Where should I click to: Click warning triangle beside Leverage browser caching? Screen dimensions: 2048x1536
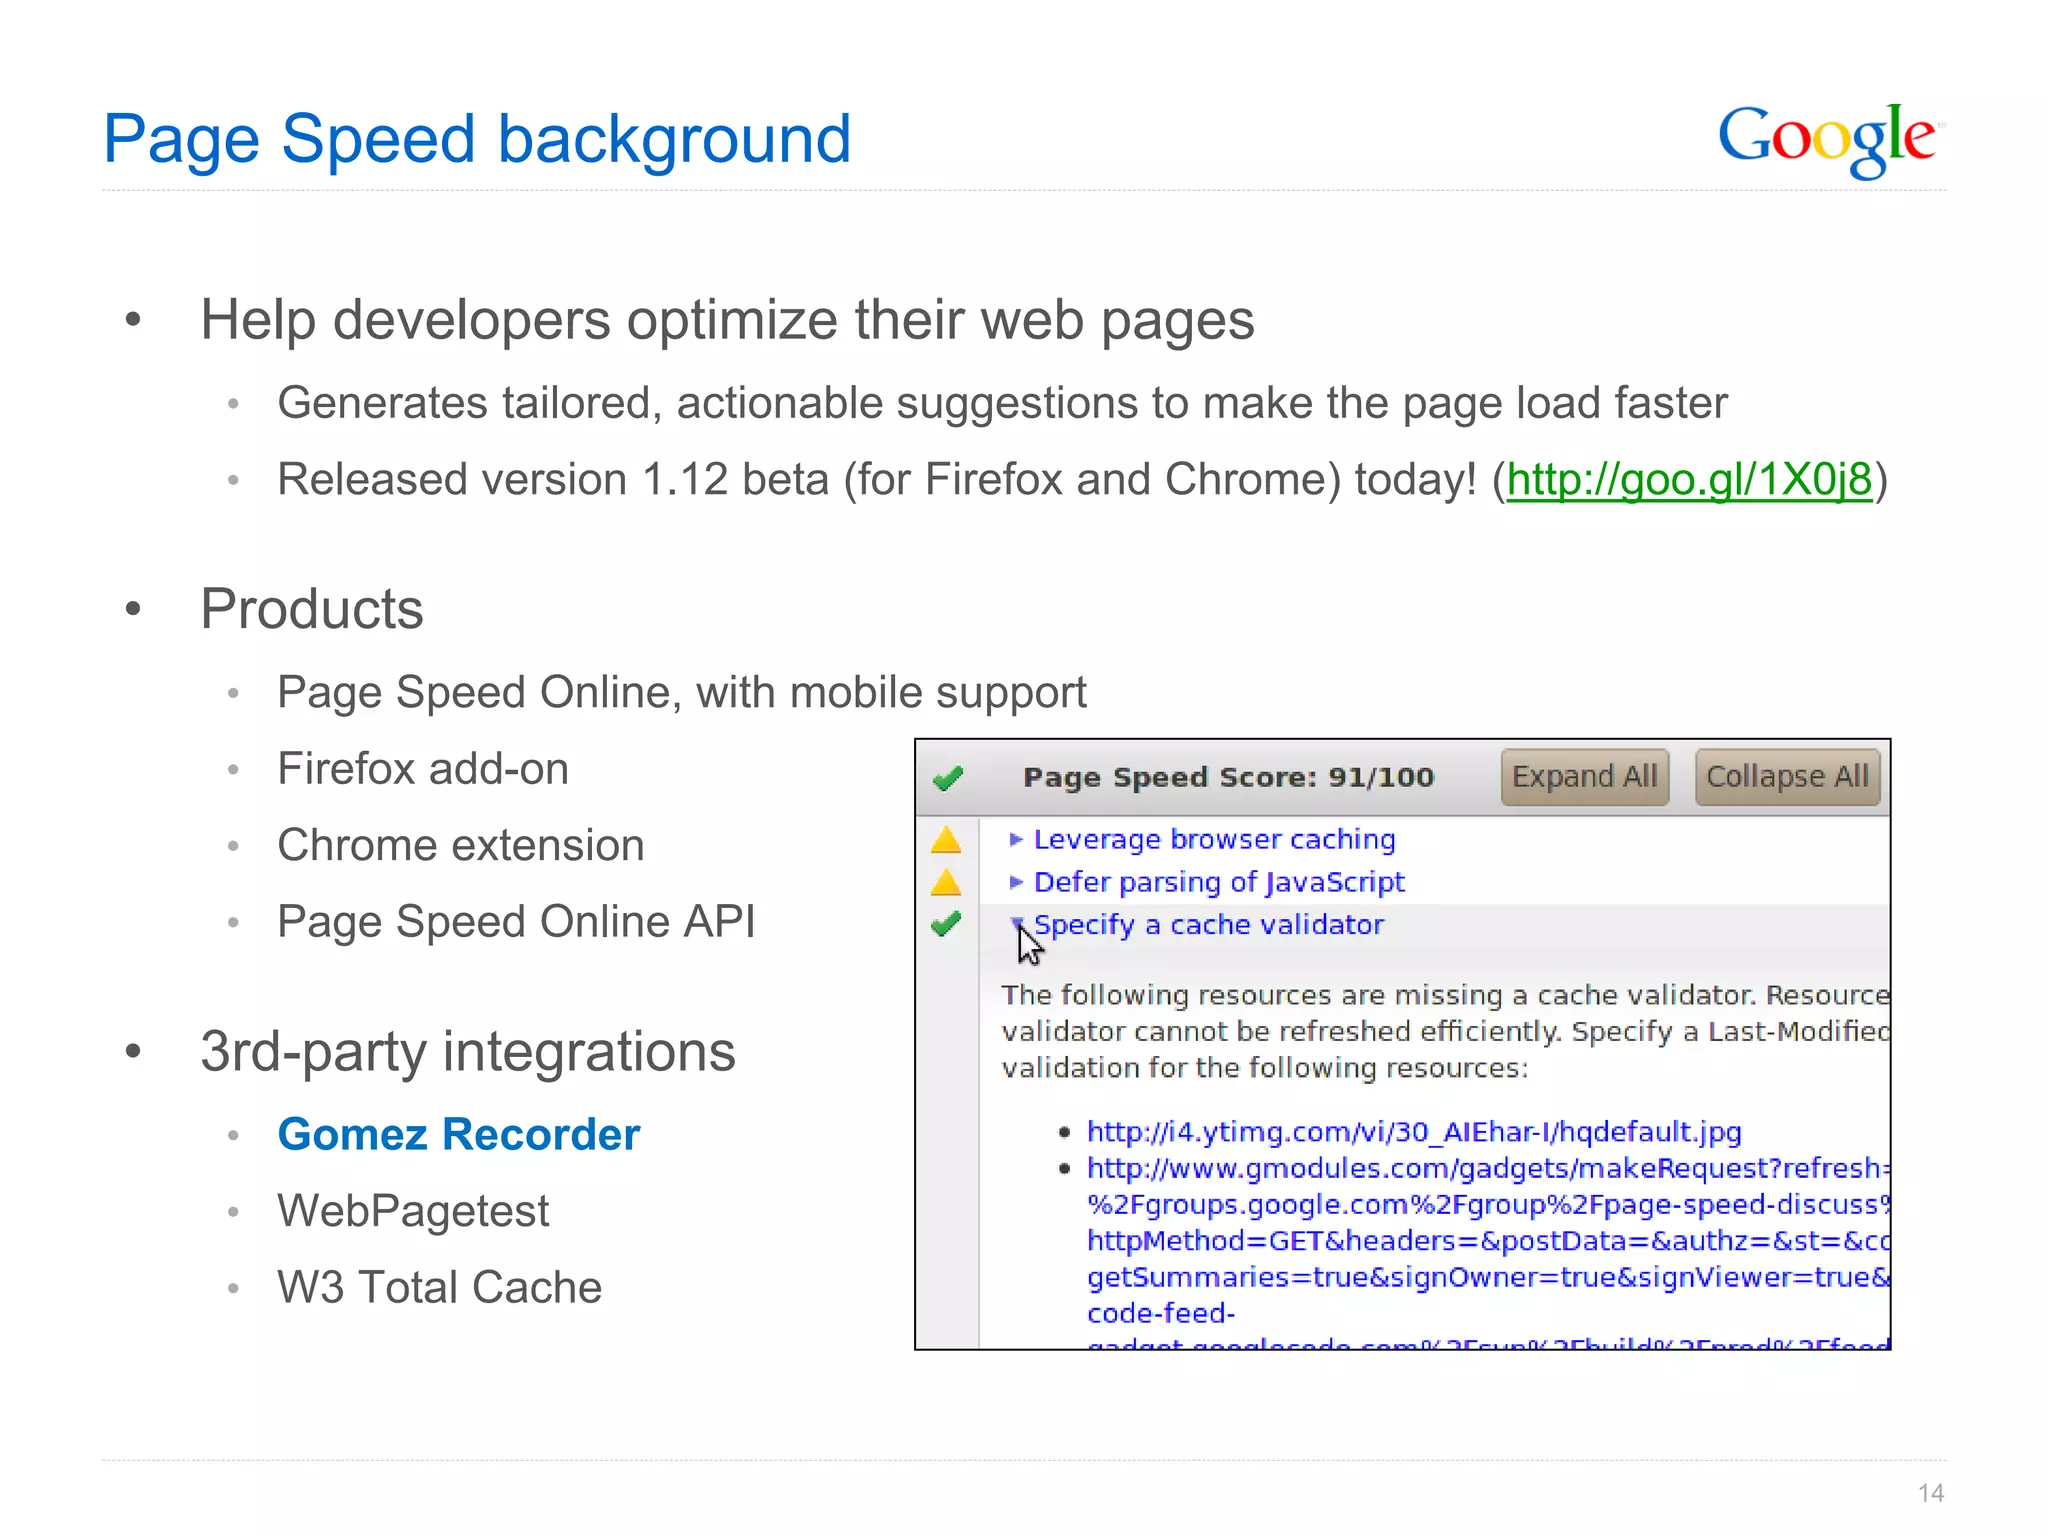[x=946, y=840]
